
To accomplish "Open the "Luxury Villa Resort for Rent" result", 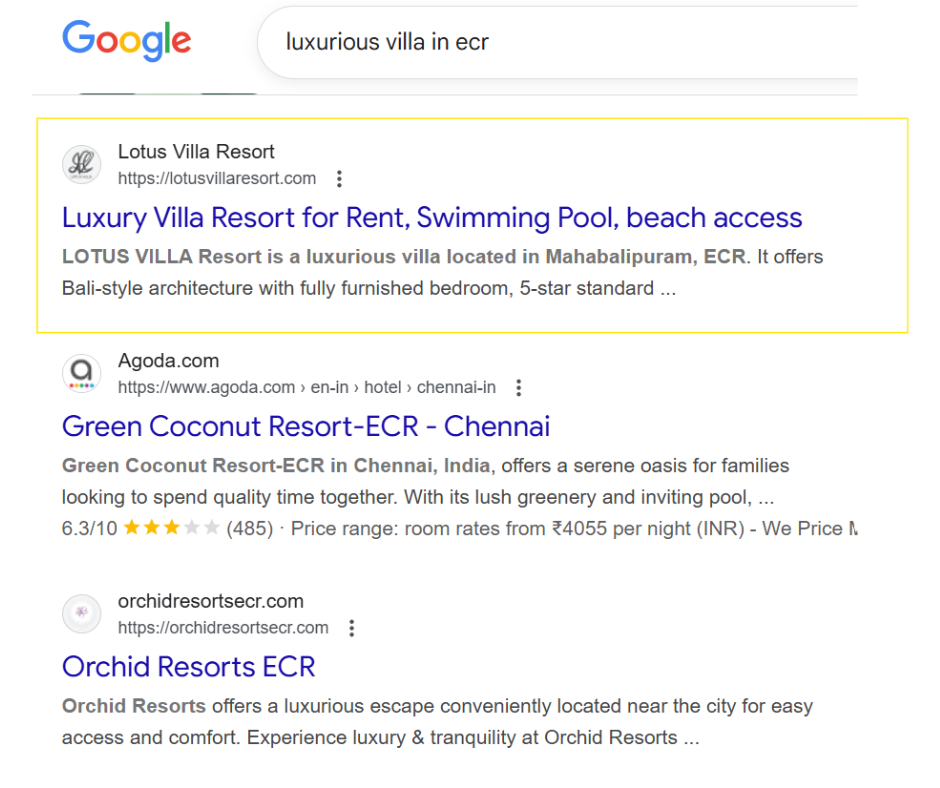I will tap(431, 218).
